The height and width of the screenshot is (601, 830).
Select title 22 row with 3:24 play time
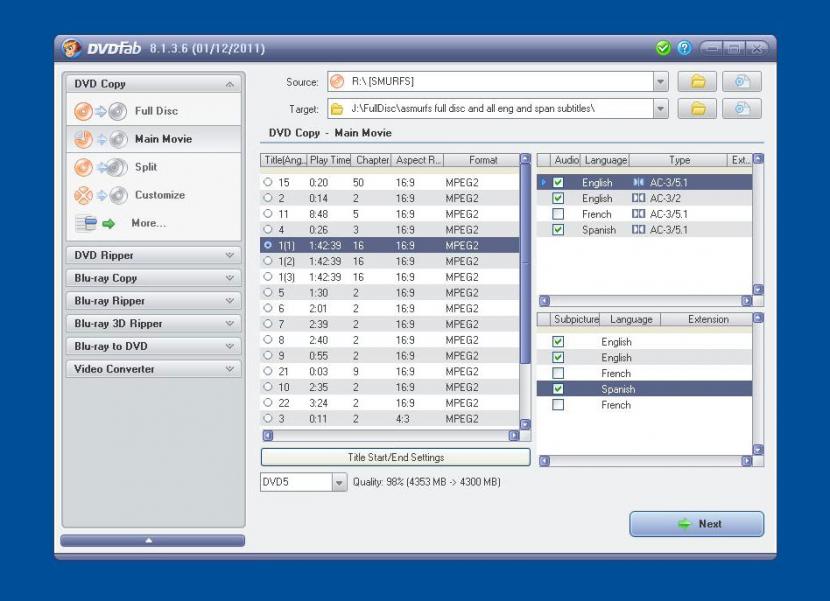click(390, 403)
